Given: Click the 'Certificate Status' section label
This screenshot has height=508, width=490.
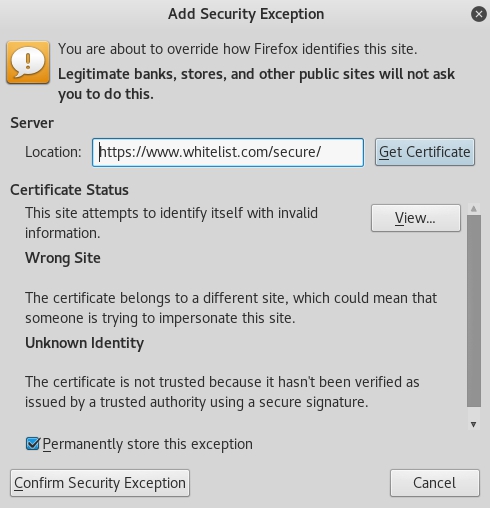Looking at the screenshot, I should [x=69, y=190].
